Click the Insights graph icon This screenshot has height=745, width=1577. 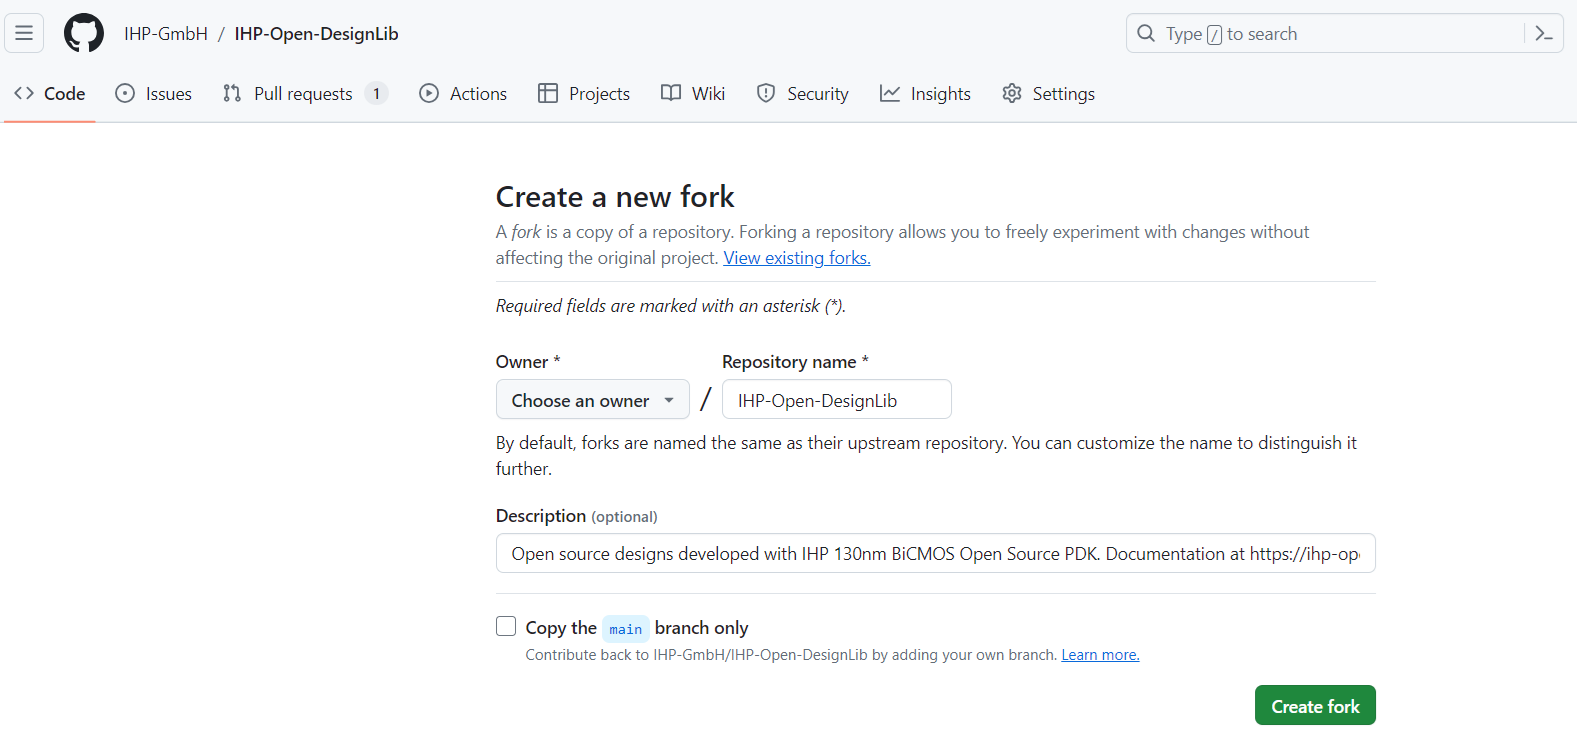(890, 93)
